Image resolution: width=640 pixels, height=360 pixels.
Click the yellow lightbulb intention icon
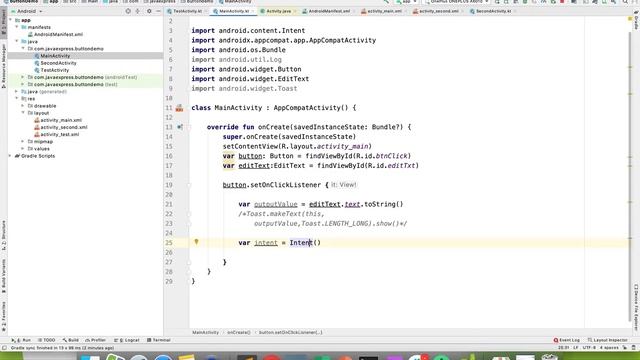pos(196,242)
